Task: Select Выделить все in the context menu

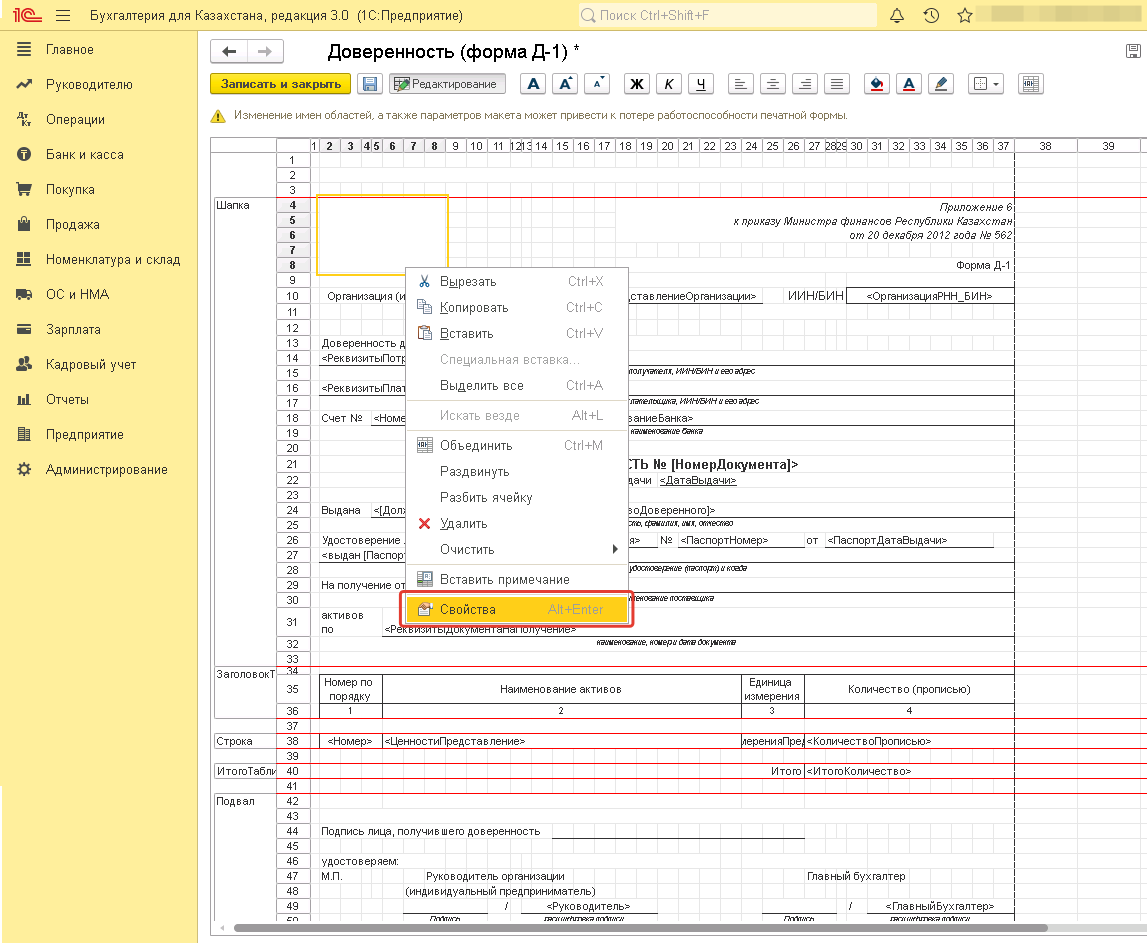Action: point(516,386)
